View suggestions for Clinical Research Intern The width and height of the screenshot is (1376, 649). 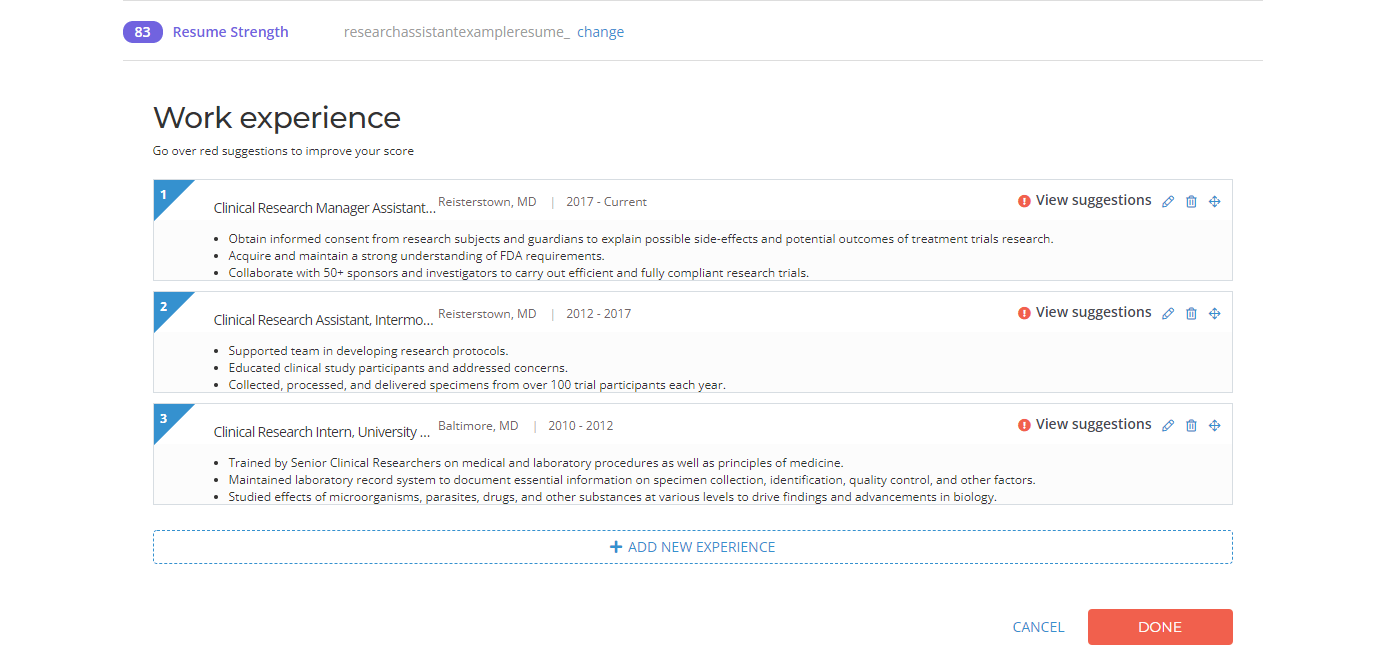point(1092,425)
